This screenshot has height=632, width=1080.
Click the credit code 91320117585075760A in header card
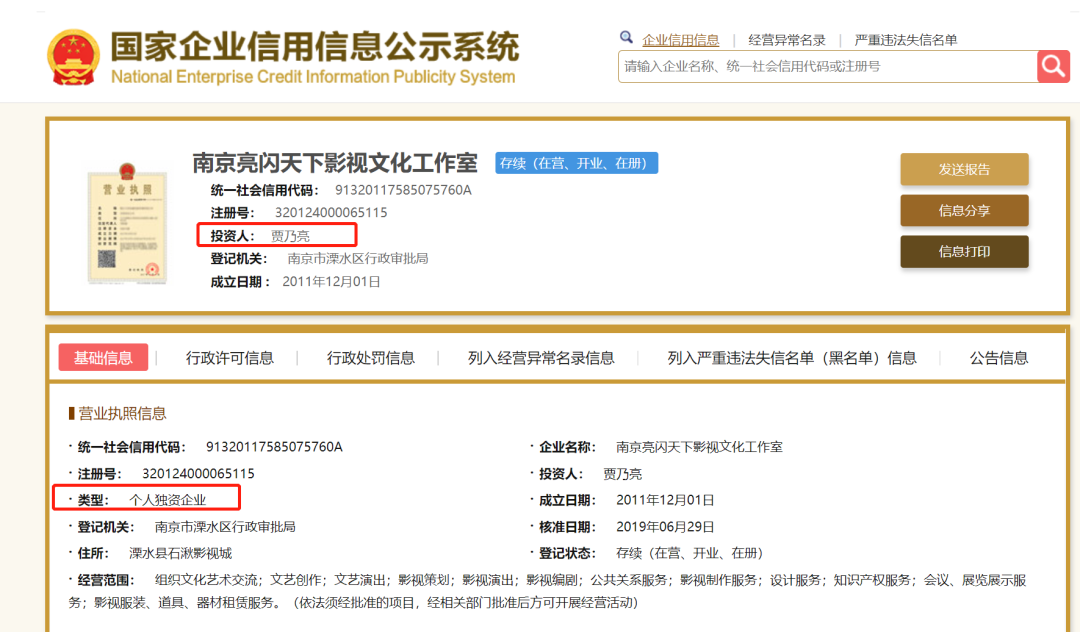tap(403, 190)
